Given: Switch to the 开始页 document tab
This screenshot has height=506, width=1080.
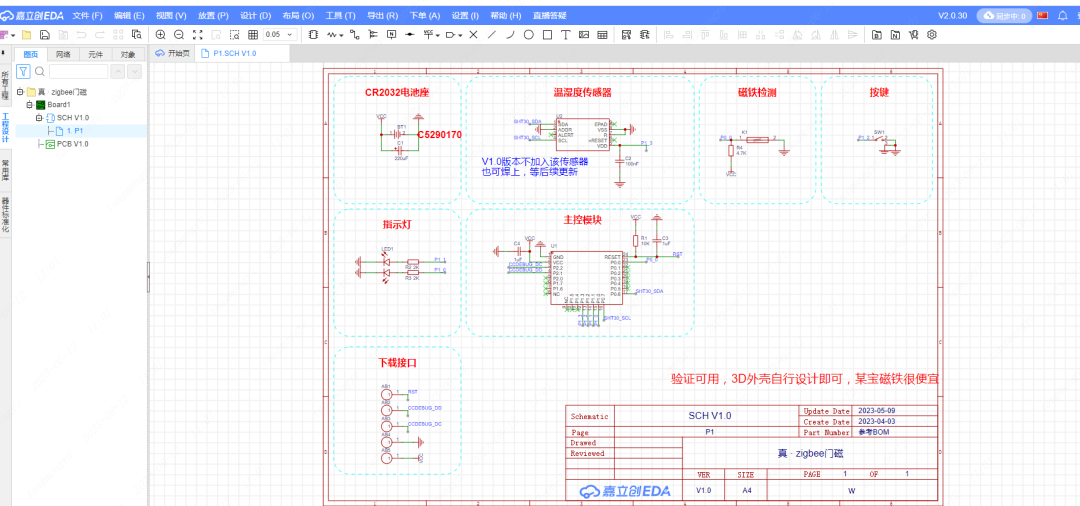Looking at the screenshot, I should tap(172, 53).
